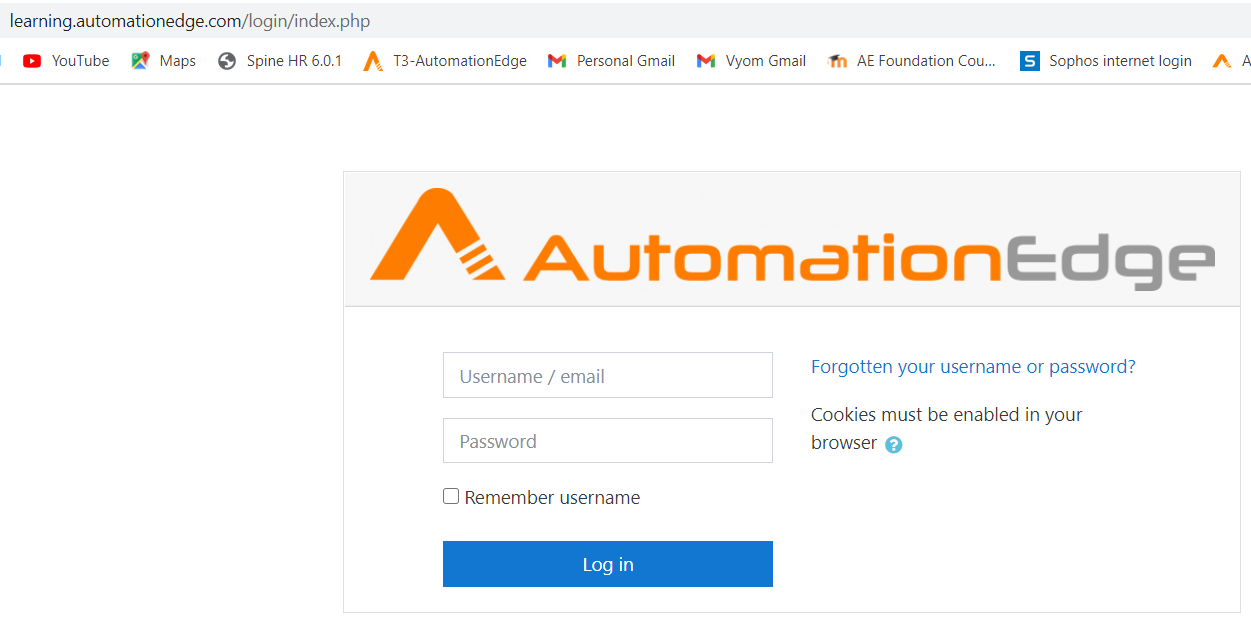The width and height of the screenshot is (1251, 626).
Task: Click the T3-AutomationEdge bookmark icon
Action: coord(373,61)
